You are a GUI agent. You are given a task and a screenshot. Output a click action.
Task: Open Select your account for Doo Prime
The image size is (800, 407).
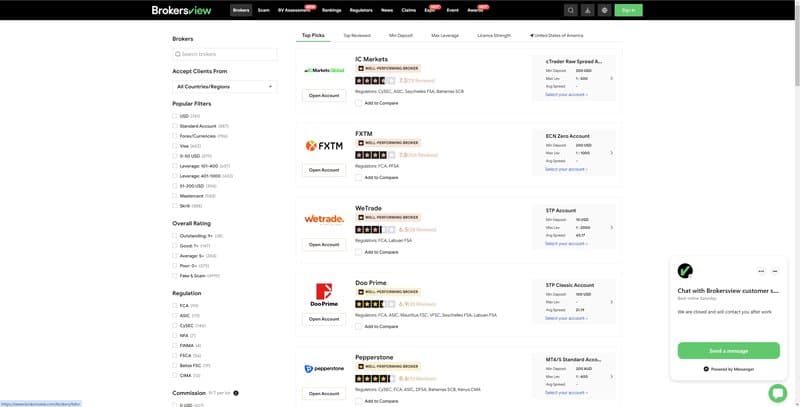pyautogui.click(x=566, y=318)
